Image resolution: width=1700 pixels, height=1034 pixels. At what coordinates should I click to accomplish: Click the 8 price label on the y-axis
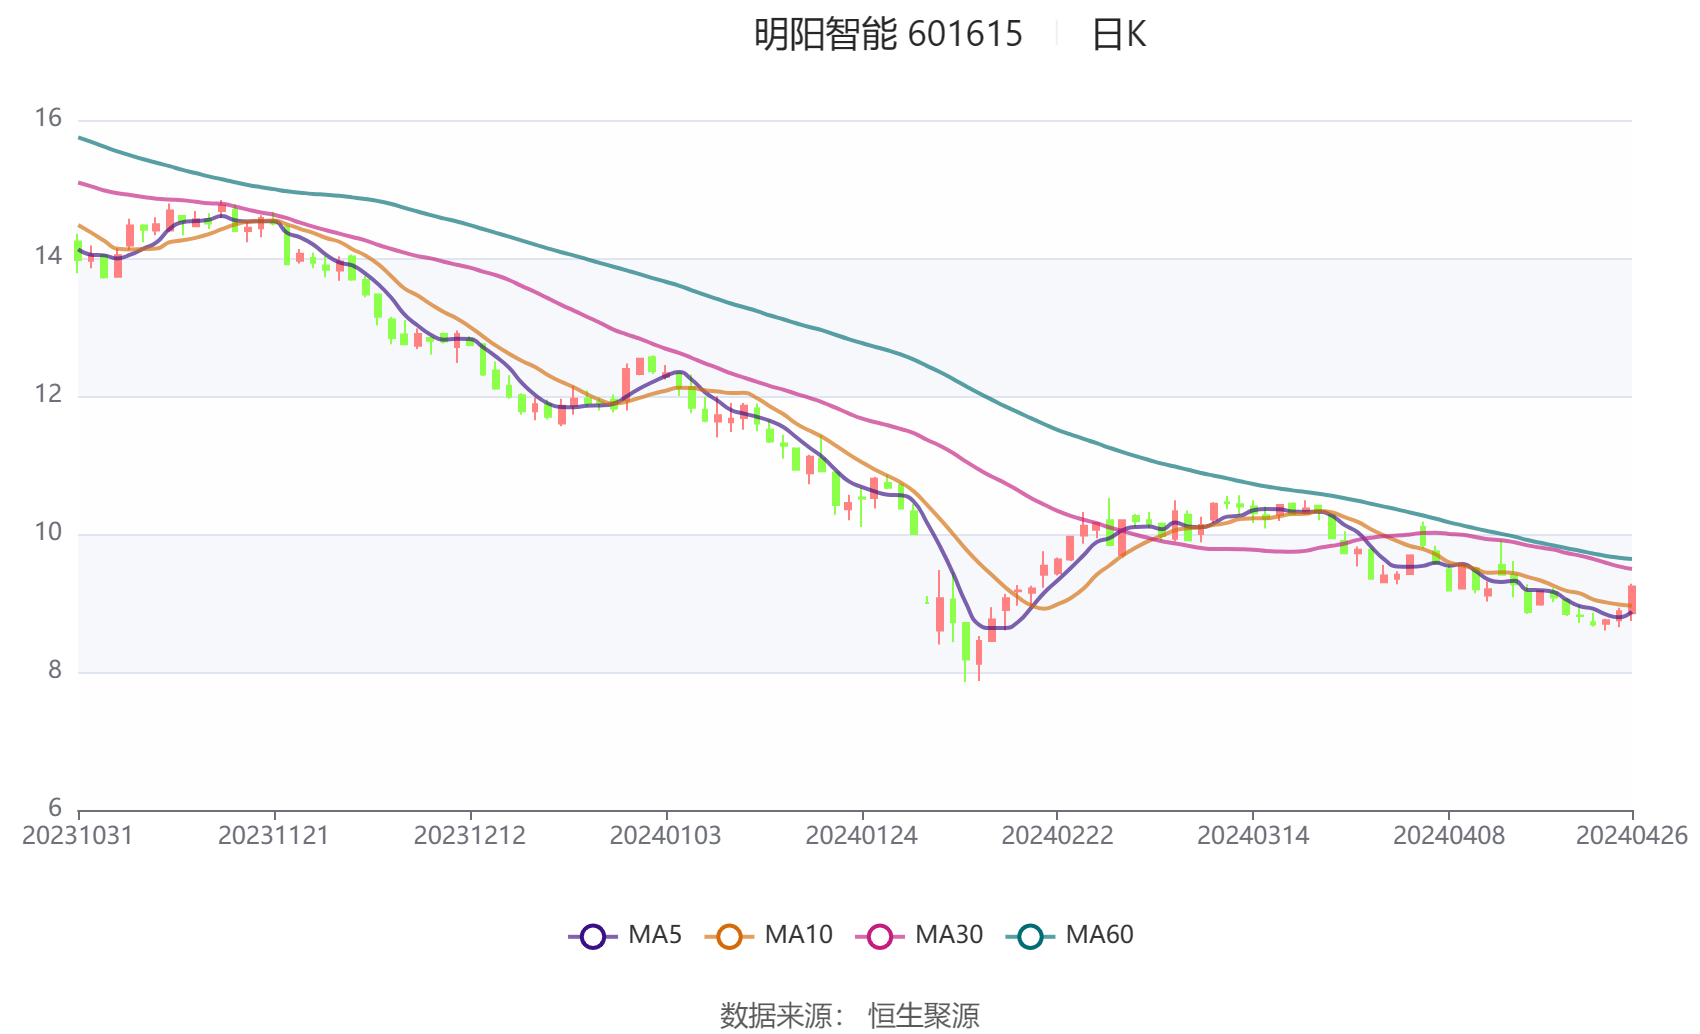coord(55,670)
